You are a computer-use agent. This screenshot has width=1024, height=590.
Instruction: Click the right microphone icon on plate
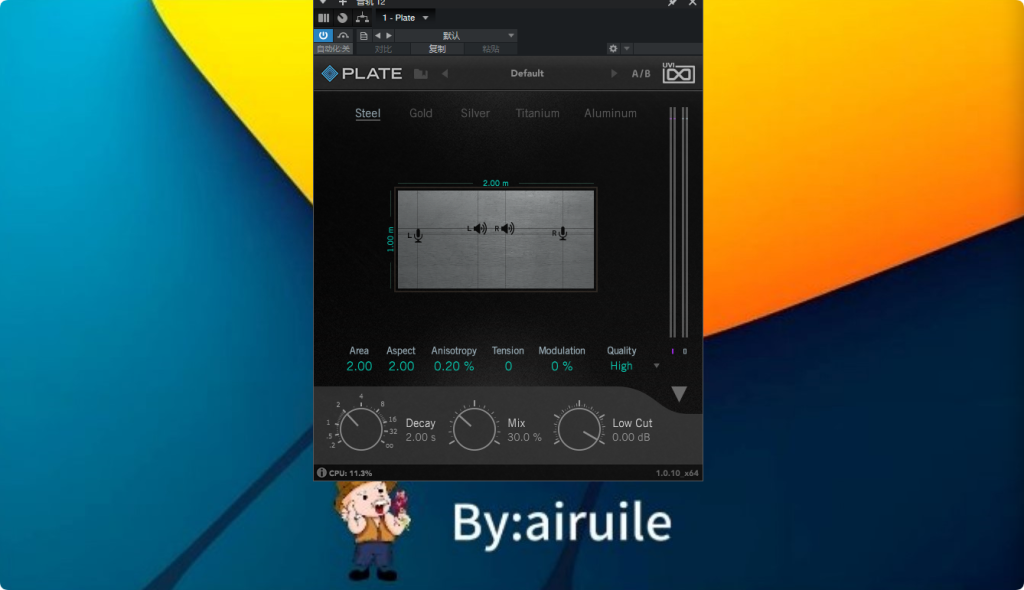(562, 233)
